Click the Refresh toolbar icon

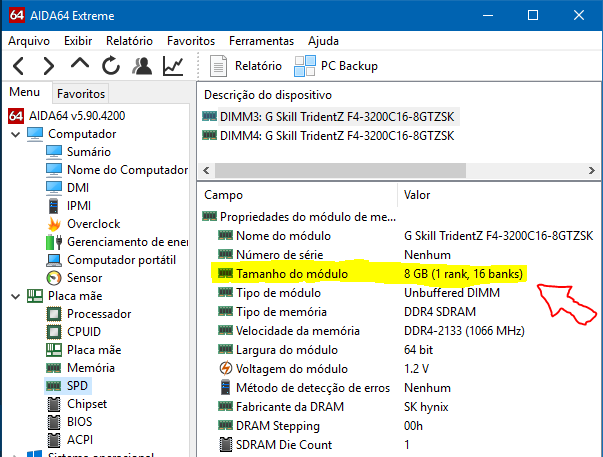point(111,67)
